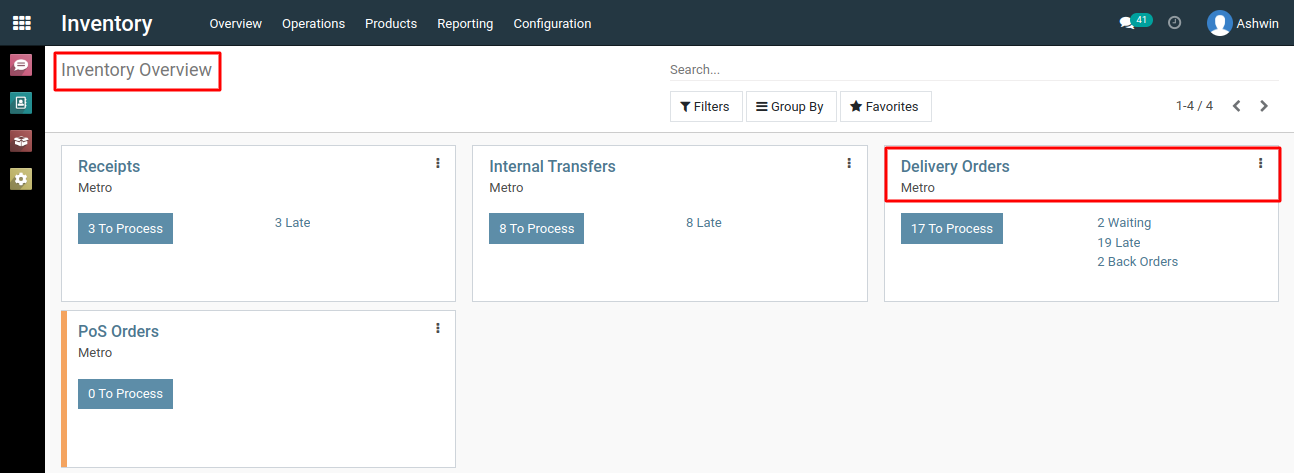This screenshot has width=1294, height=473.
Task: Go to next page arrow
Action: [1264, 106]
